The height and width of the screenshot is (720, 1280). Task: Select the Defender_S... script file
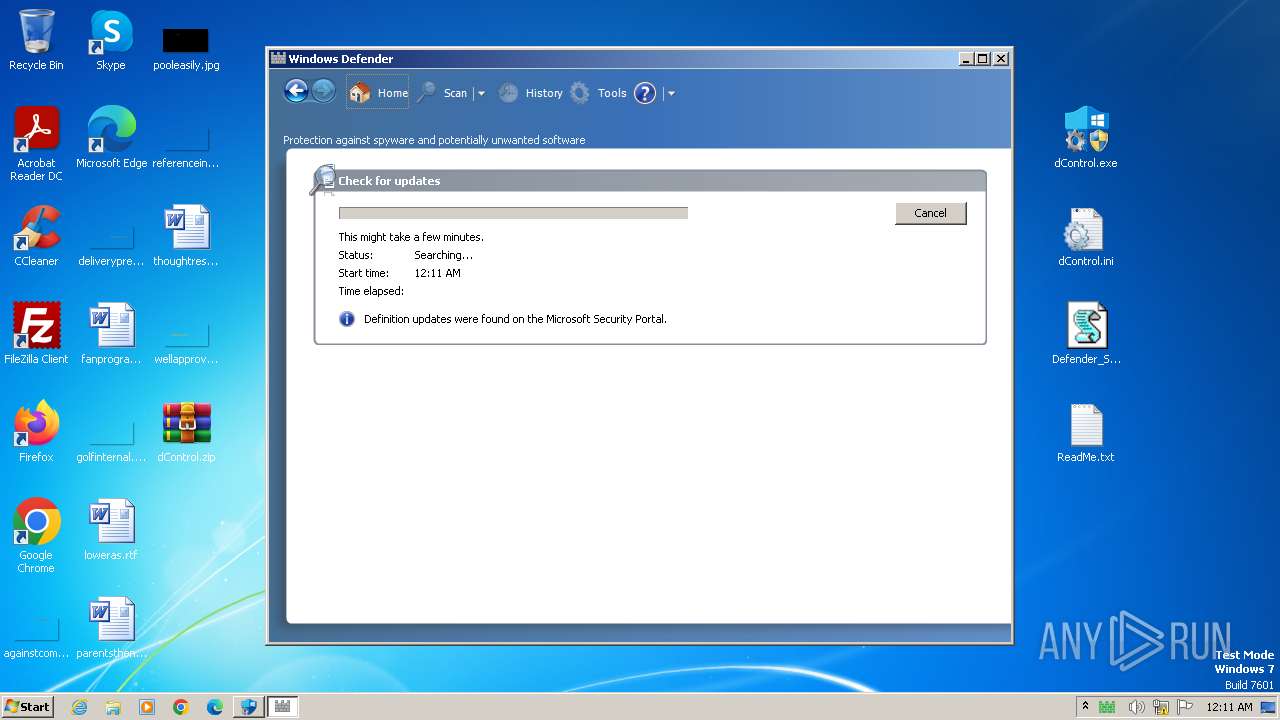(1086, 334)
